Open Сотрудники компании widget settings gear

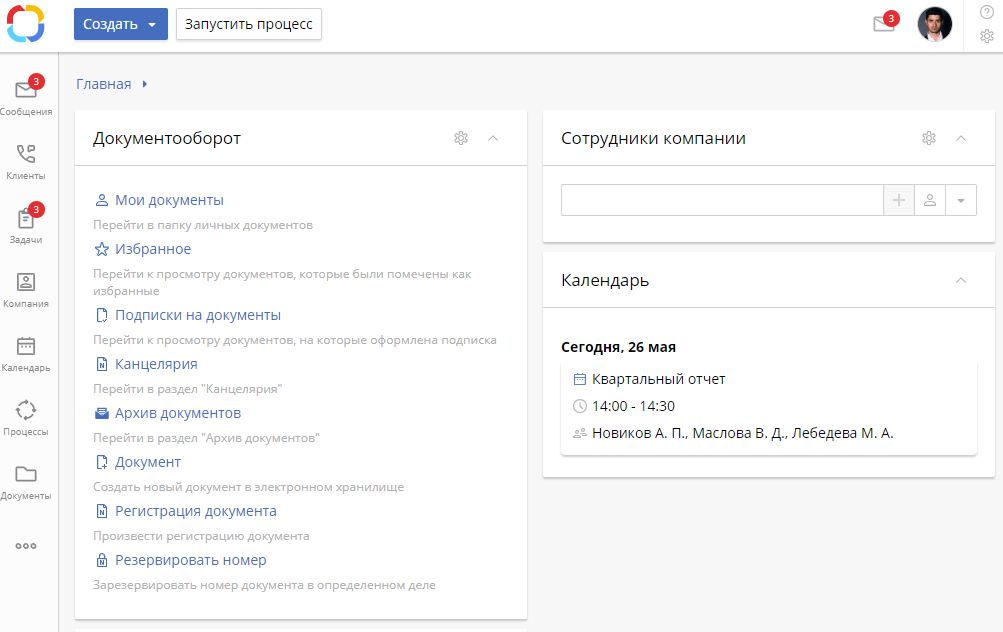(929, 138)
